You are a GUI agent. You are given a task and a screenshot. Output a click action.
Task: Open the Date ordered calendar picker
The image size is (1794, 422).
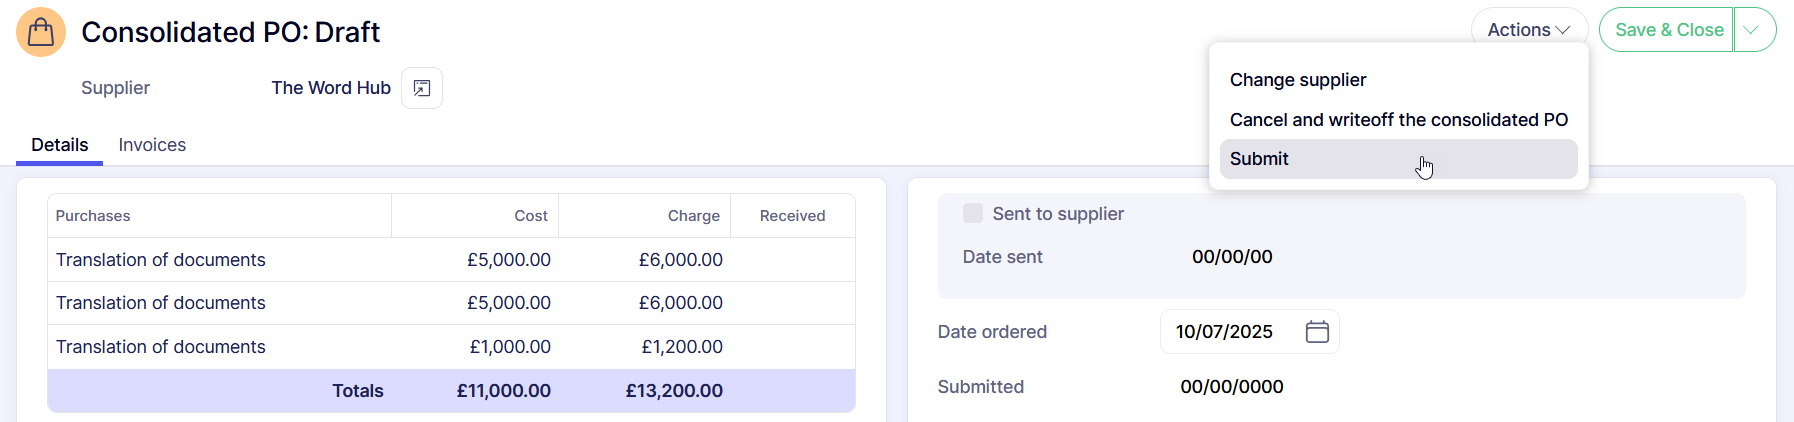1317,332
